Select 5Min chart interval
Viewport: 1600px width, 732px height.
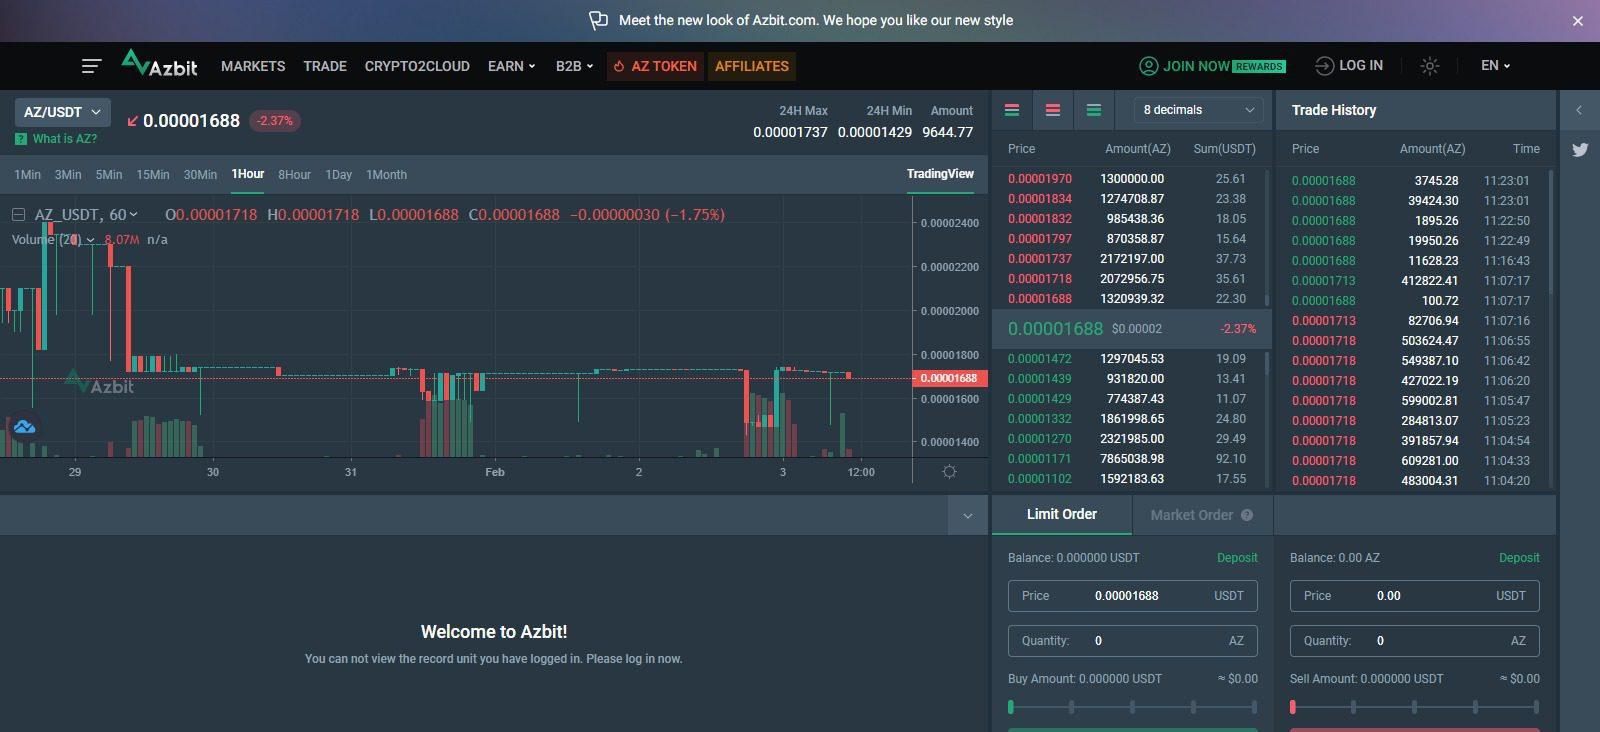point(109,175)
